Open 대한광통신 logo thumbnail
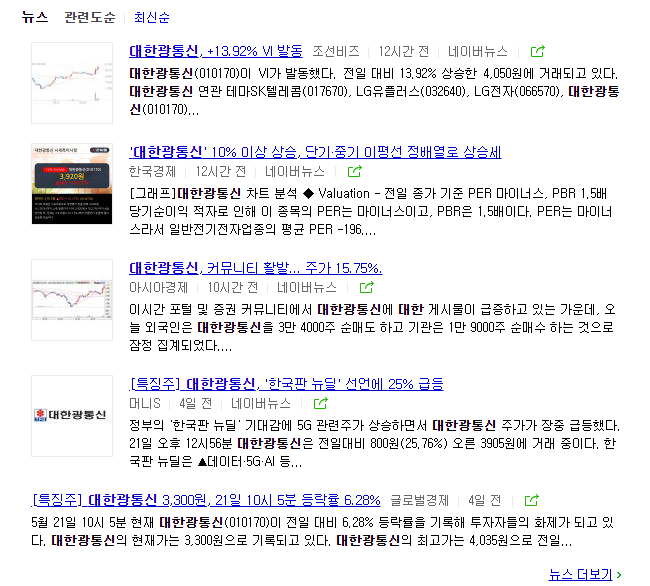 click(x=72, y=416)
